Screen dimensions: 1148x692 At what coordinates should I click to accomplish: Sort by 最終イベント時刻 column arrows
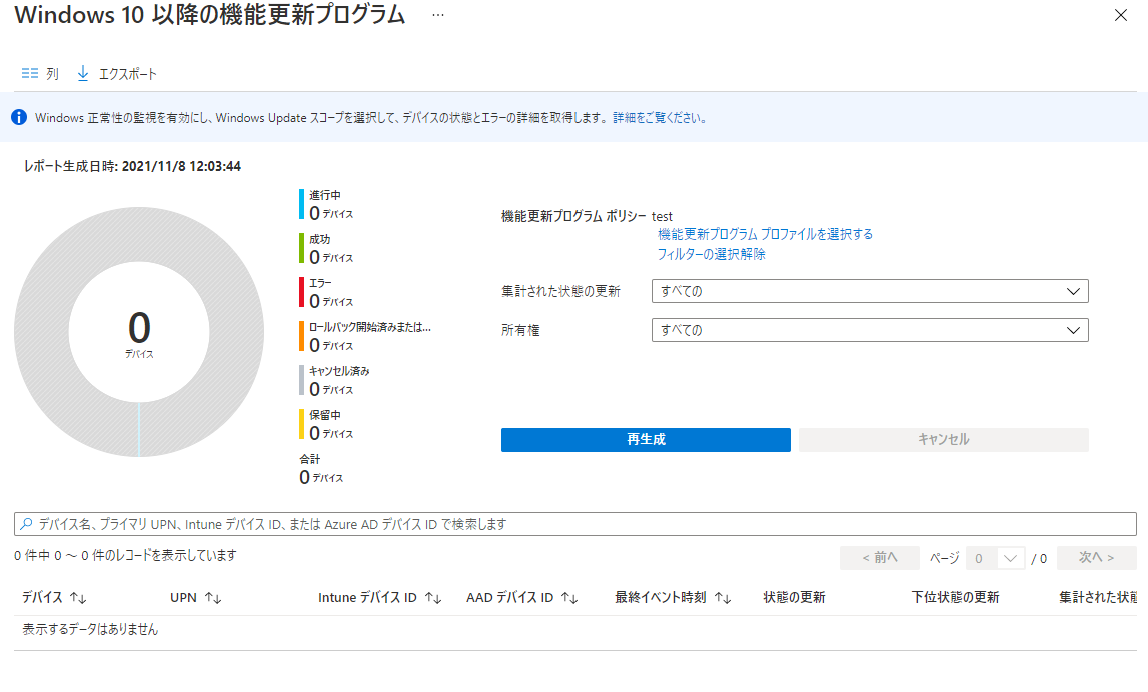tap(723, 598)
